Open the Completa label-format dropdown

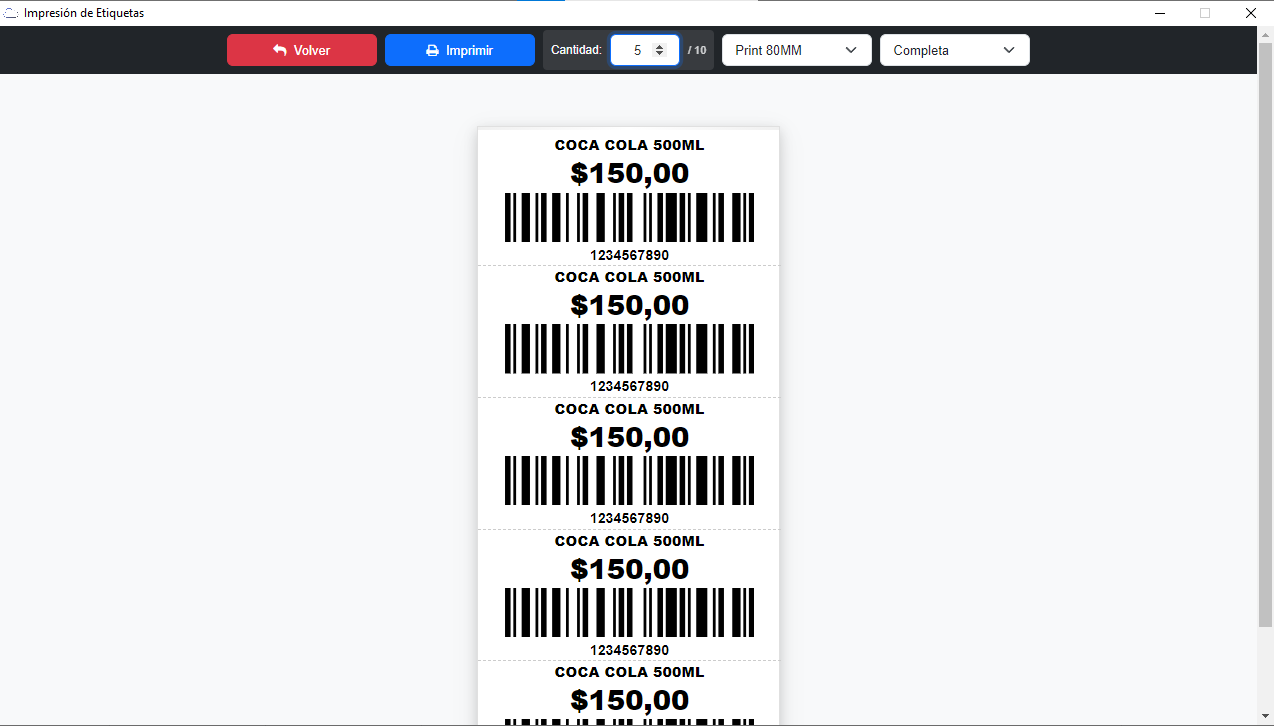coord(954,49)
